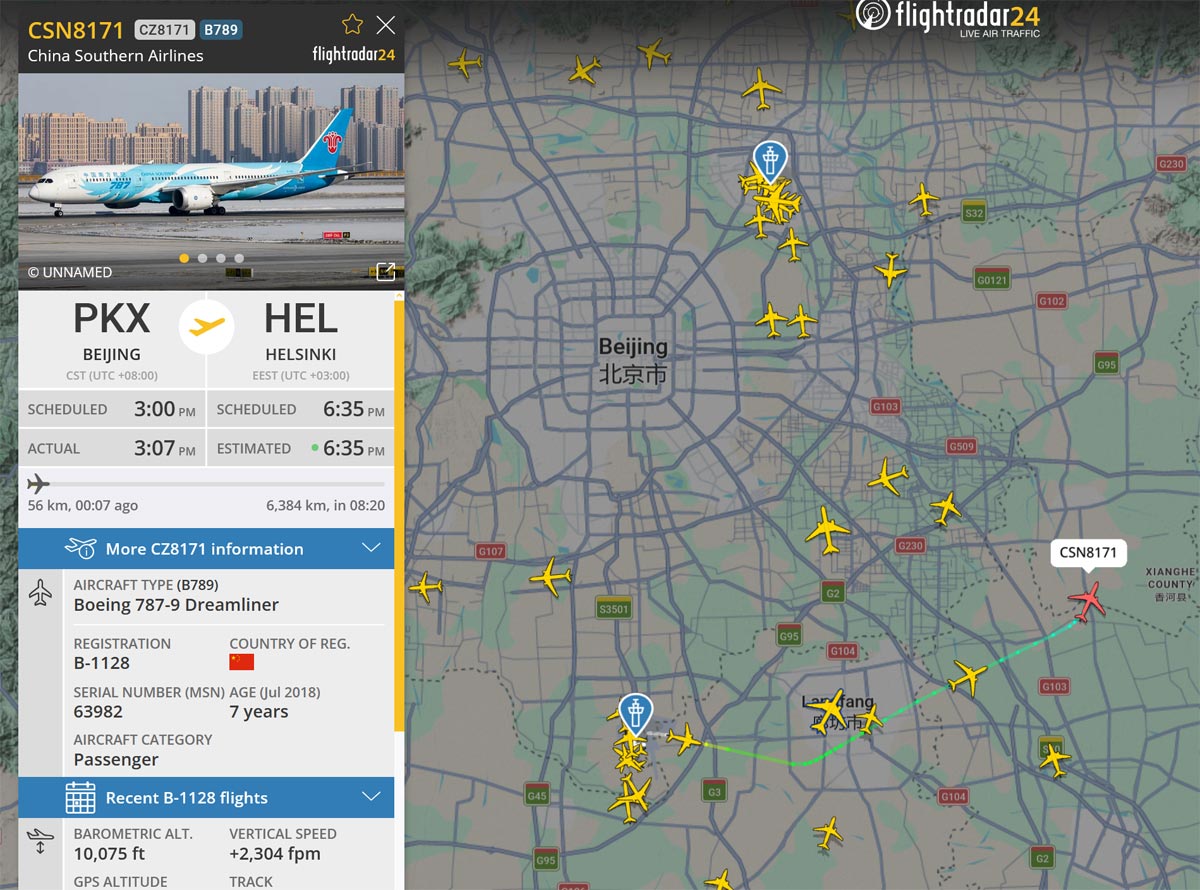This screenshot has width=1200, height=890.
Task: Expand Recent B-1128 flights section
Action: click(206, 798)
